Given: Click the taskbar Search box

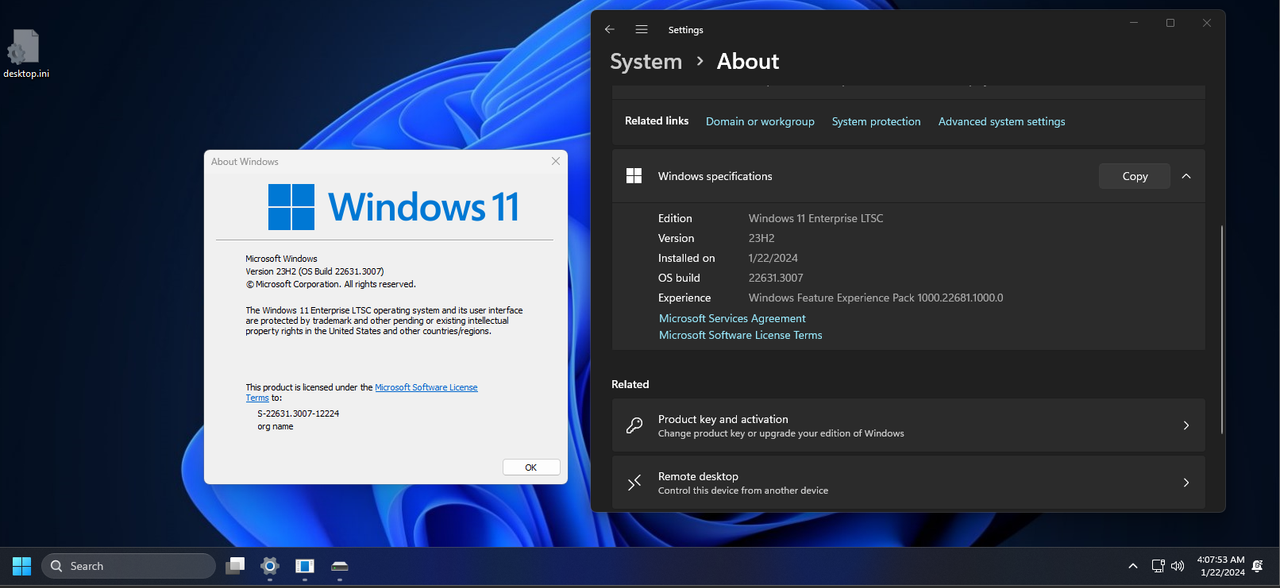Looking at the screenshot, I should 128,566.
